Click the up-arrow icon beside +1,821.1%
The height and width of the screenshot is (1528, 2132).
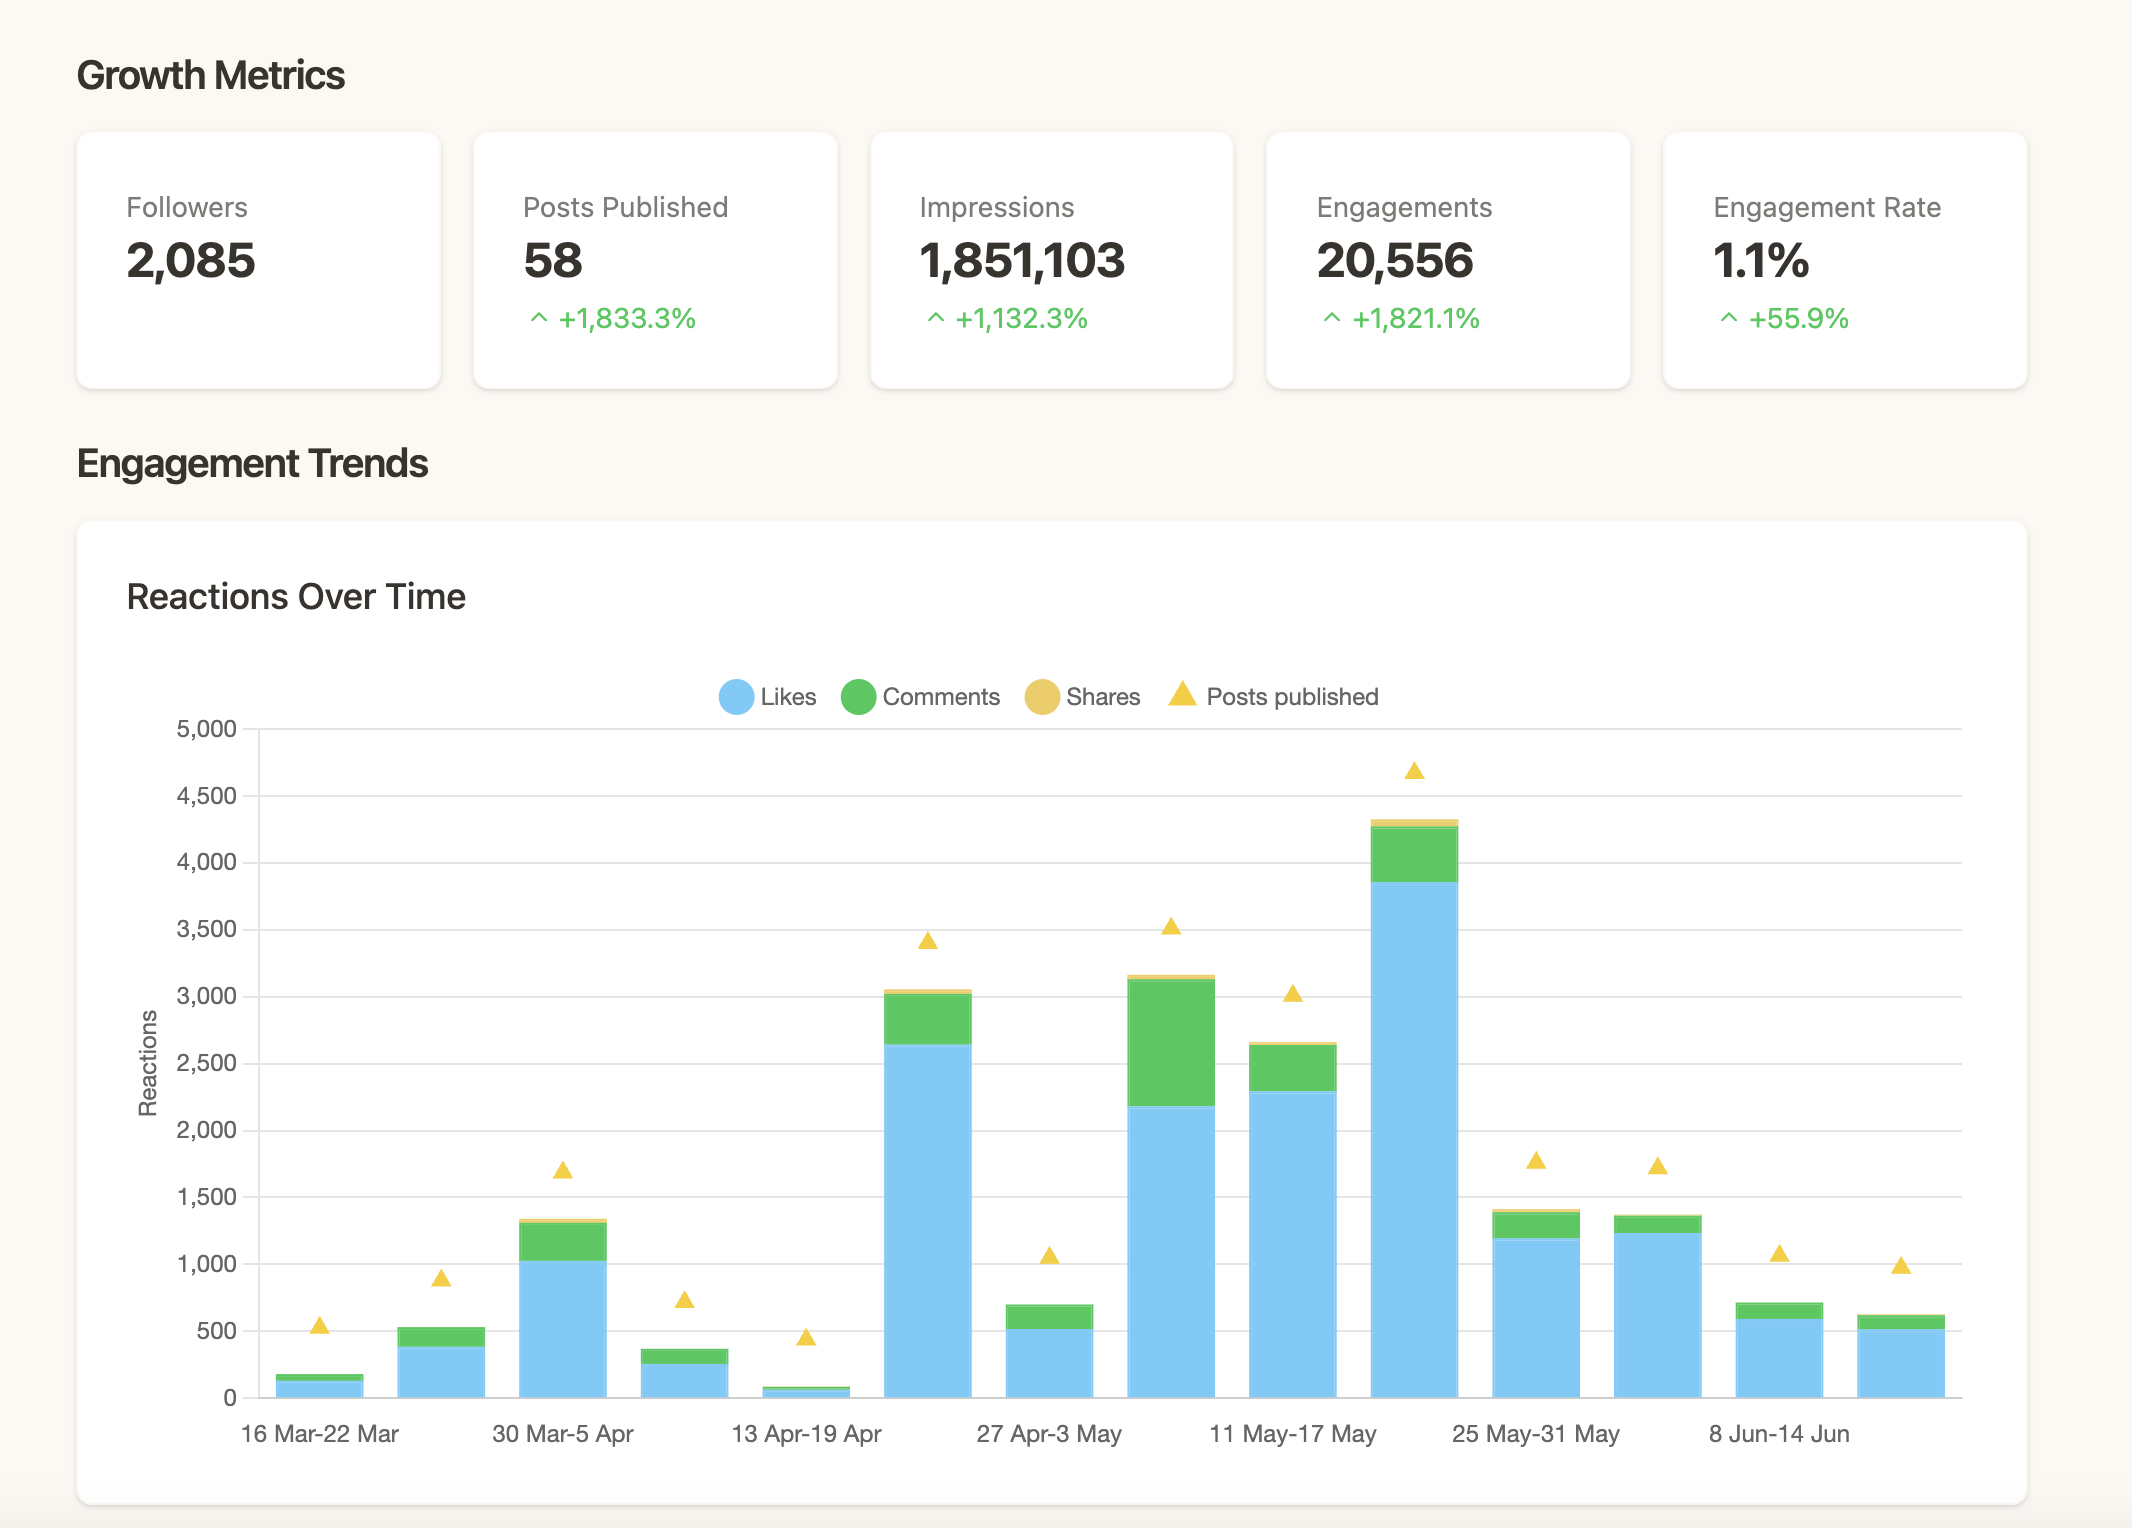point(1332,318)
